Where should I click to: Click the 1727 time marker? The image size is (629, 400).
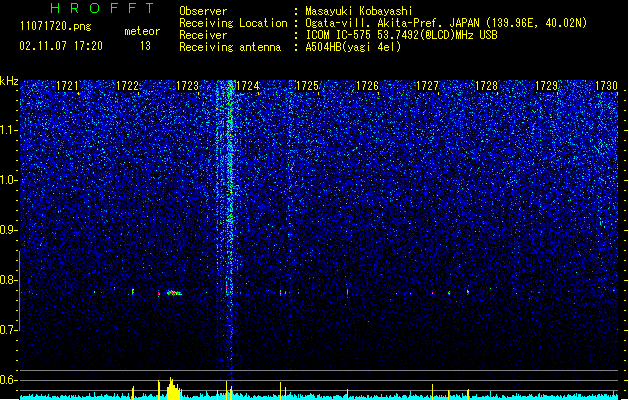tap(427, 86)
